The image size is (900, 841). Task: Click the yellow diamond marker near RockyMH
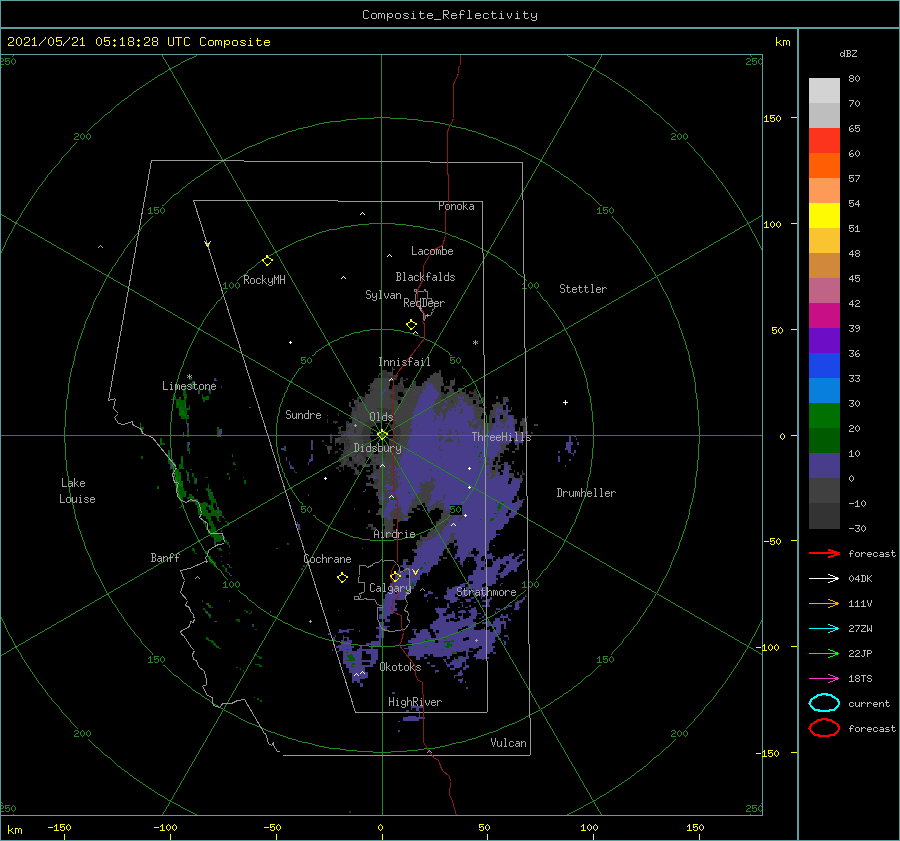267,261
